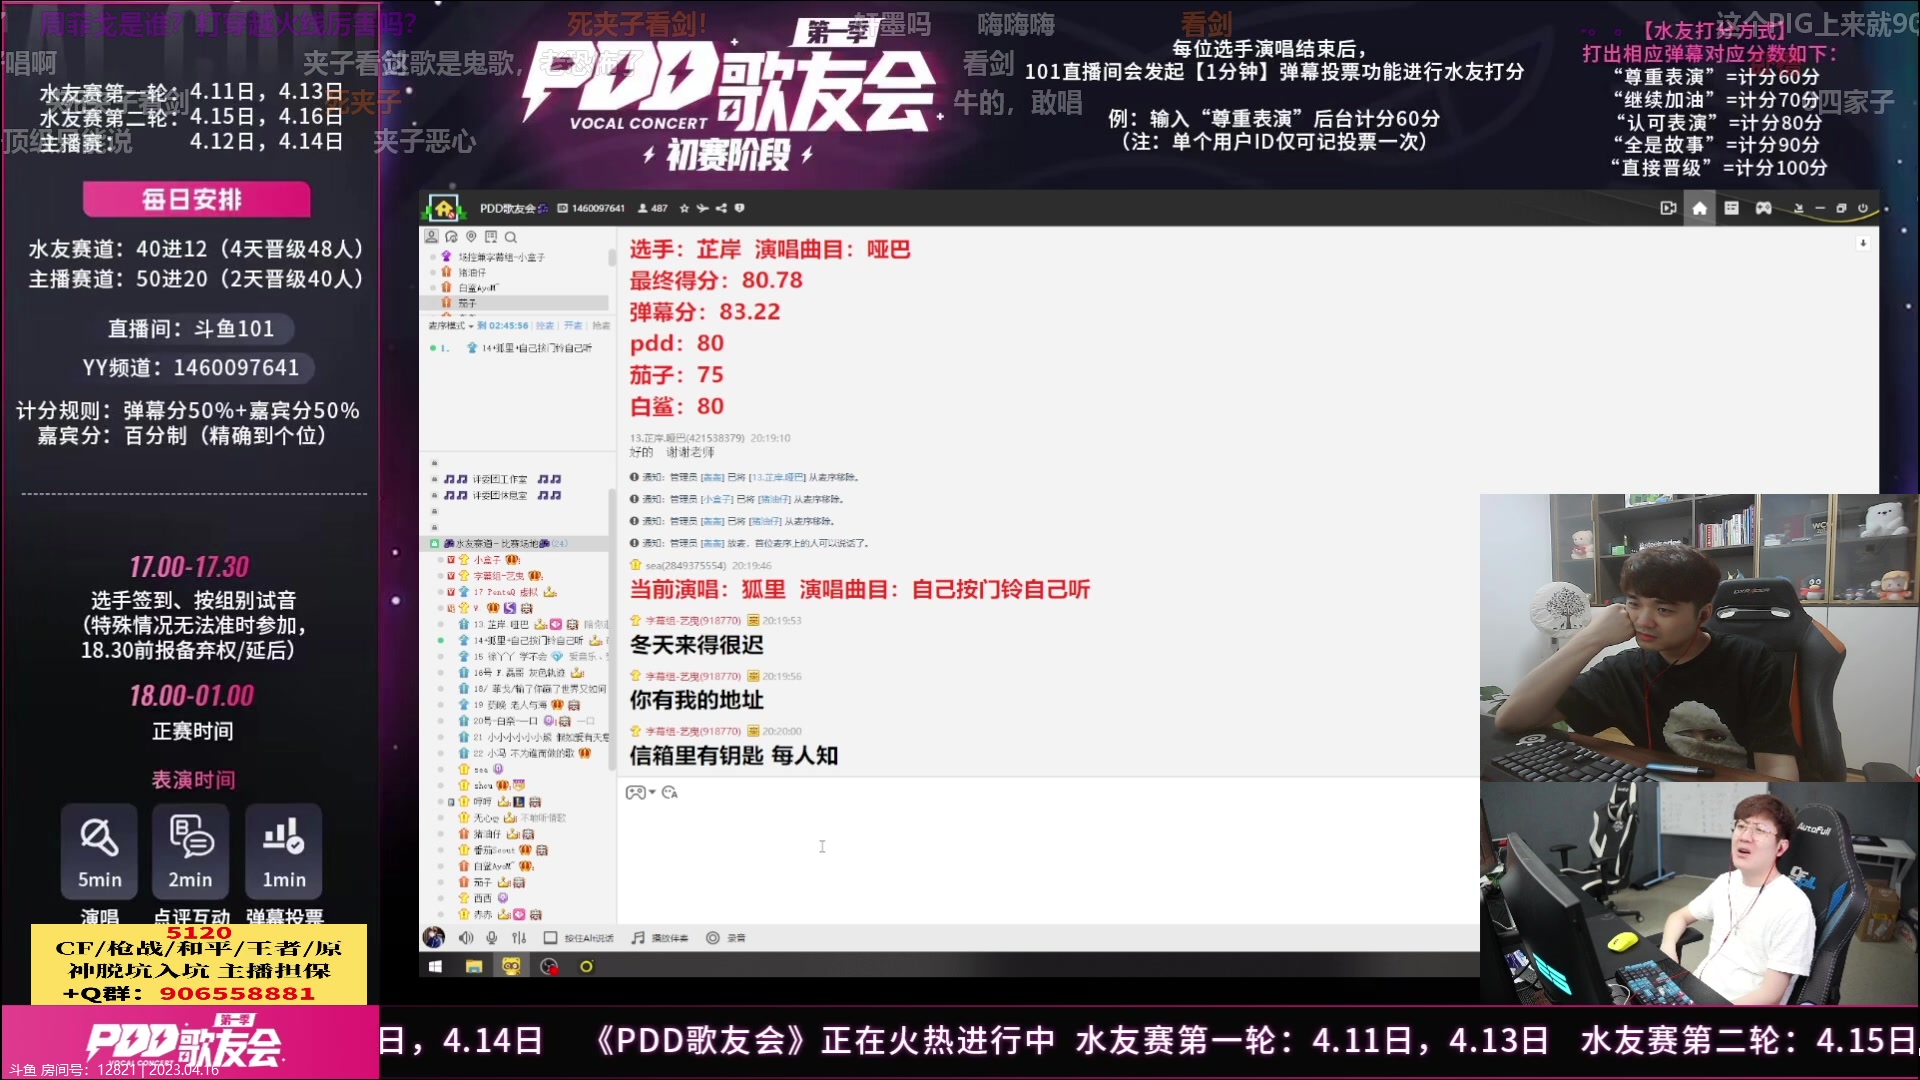Open the bulletin board icon in left toolbar

coord(491,237)
